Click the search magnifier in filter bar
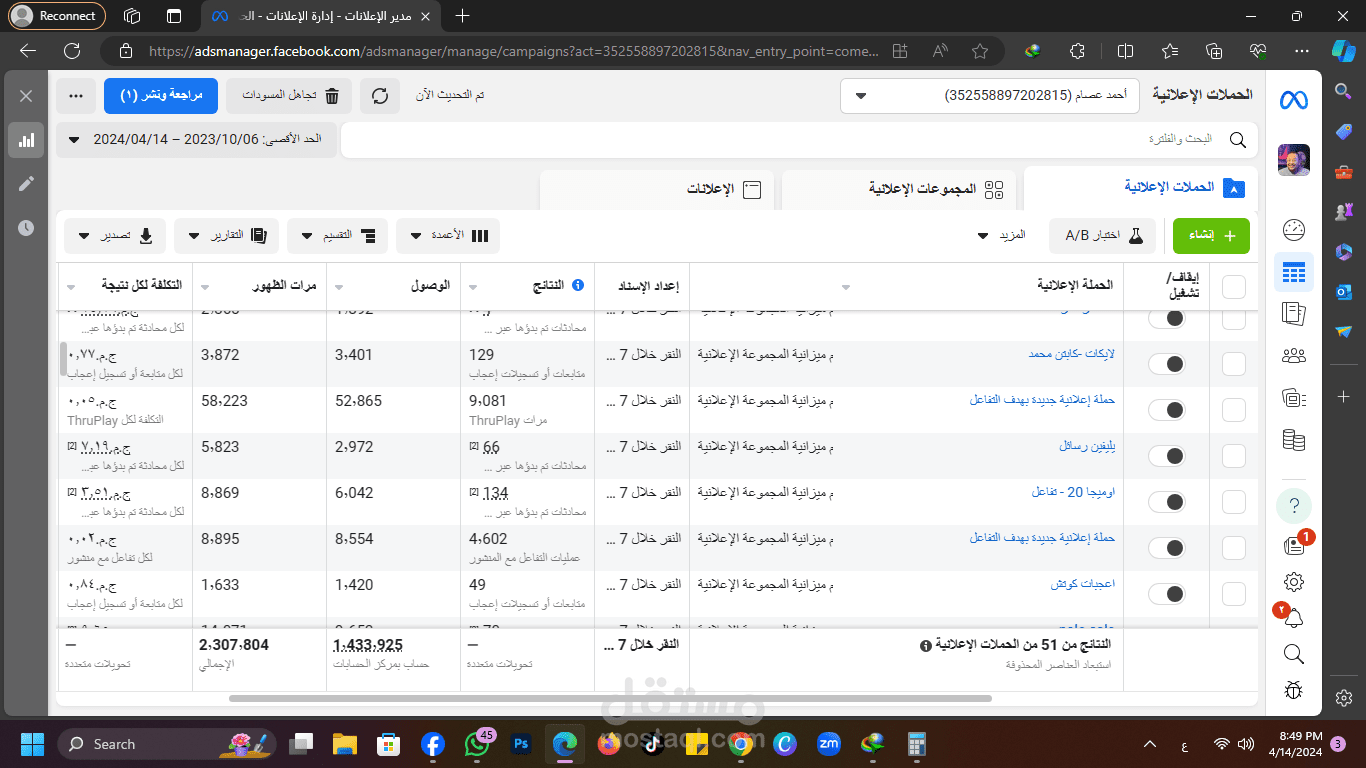Screen dimensions: 1366x768 coord(1237,140)
